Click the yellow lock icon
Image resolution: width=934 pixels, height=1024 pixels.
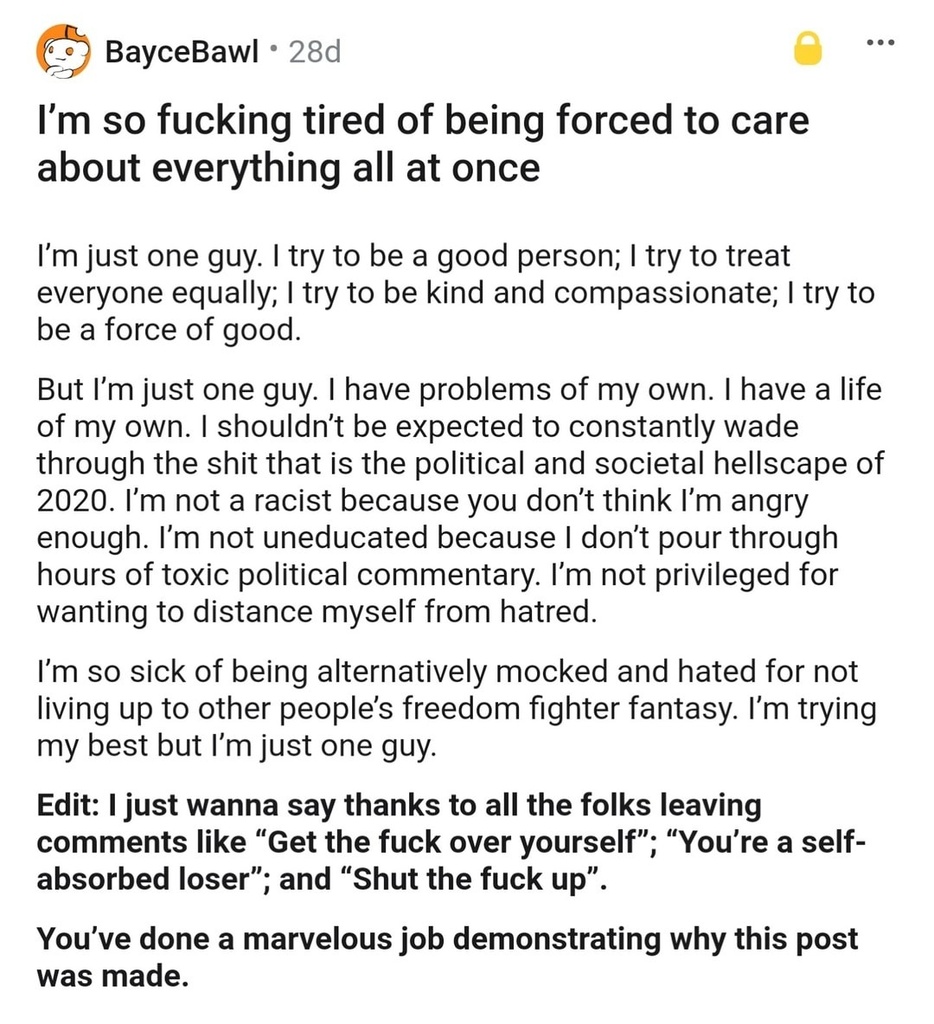(x=807, y=50)
